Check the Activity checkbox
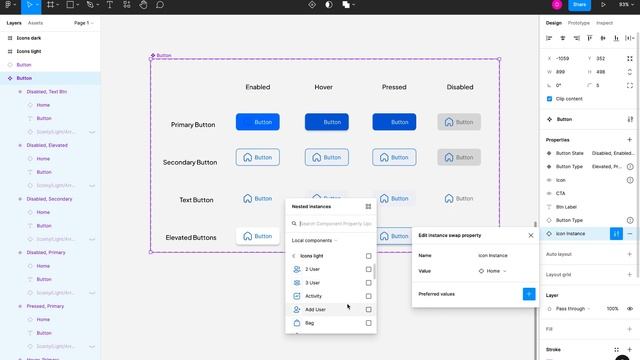 click(x=369, y=296)
